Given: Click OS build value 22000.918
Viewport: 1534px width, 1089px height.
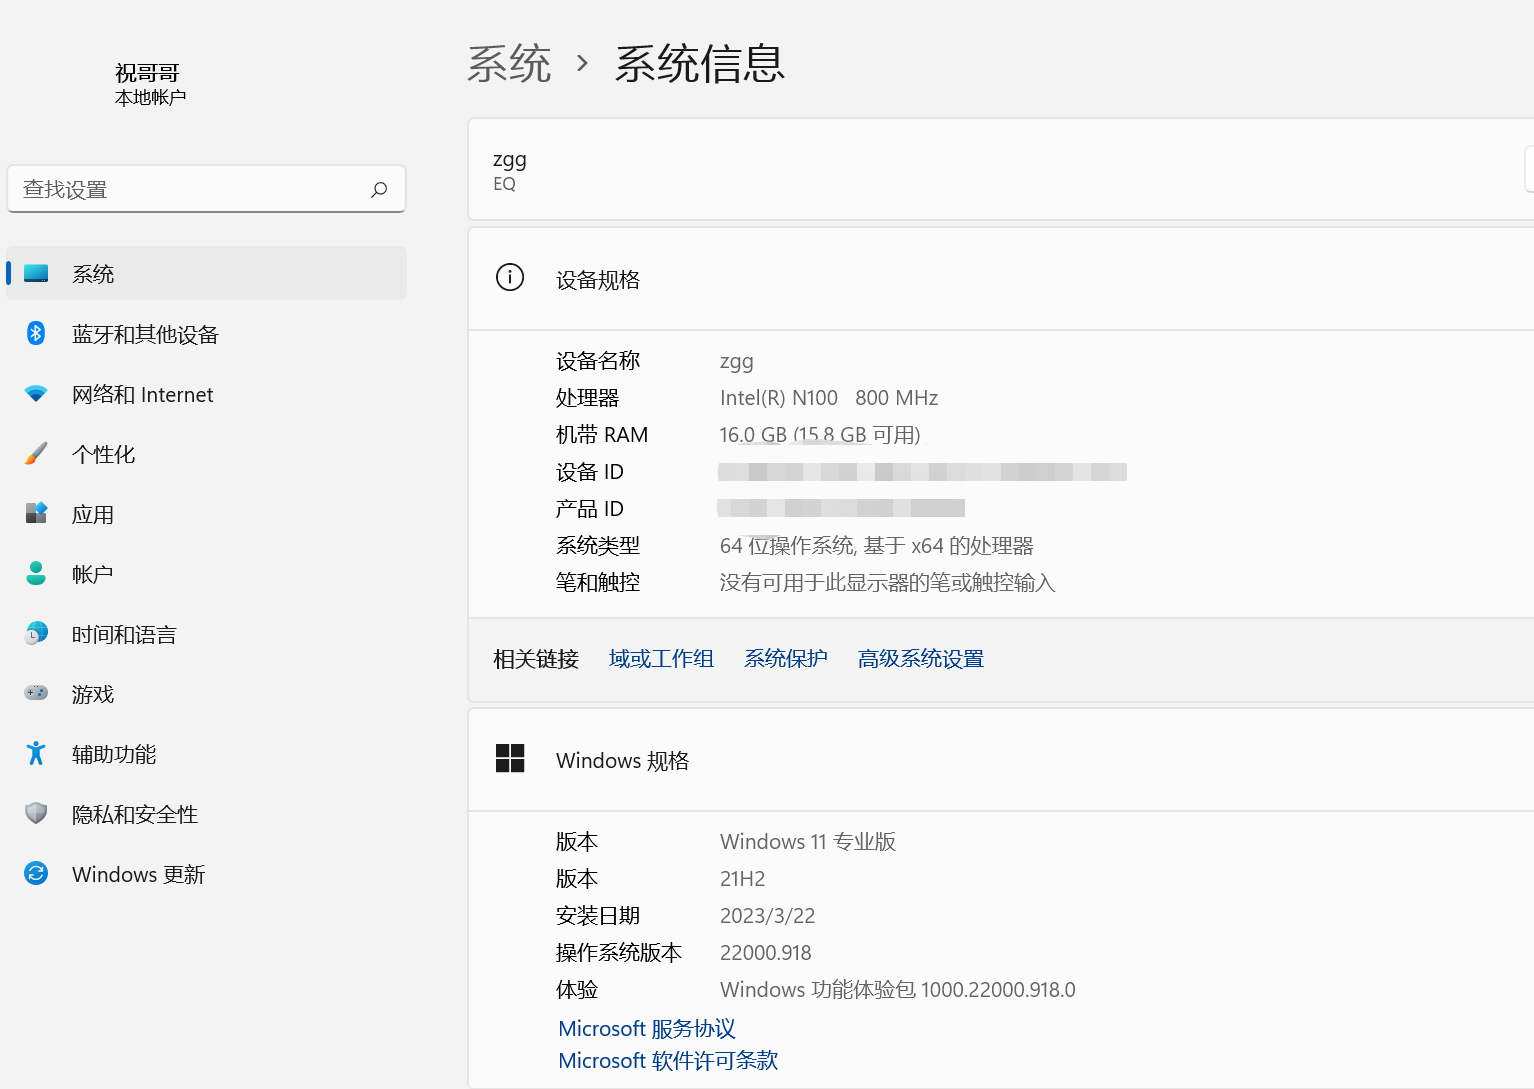Looking at the screenshot, I should pyautogui.click(x=766, y=953).
